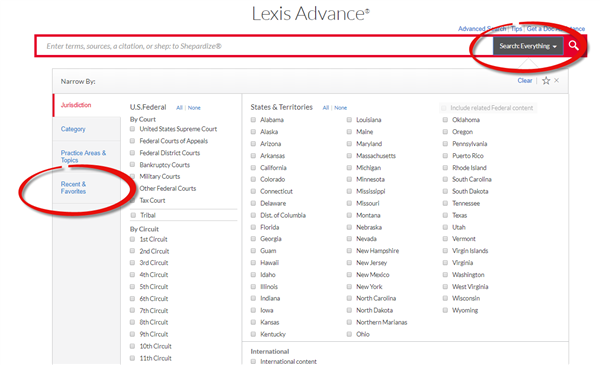Select None under States & Territories

coord(341,108)
